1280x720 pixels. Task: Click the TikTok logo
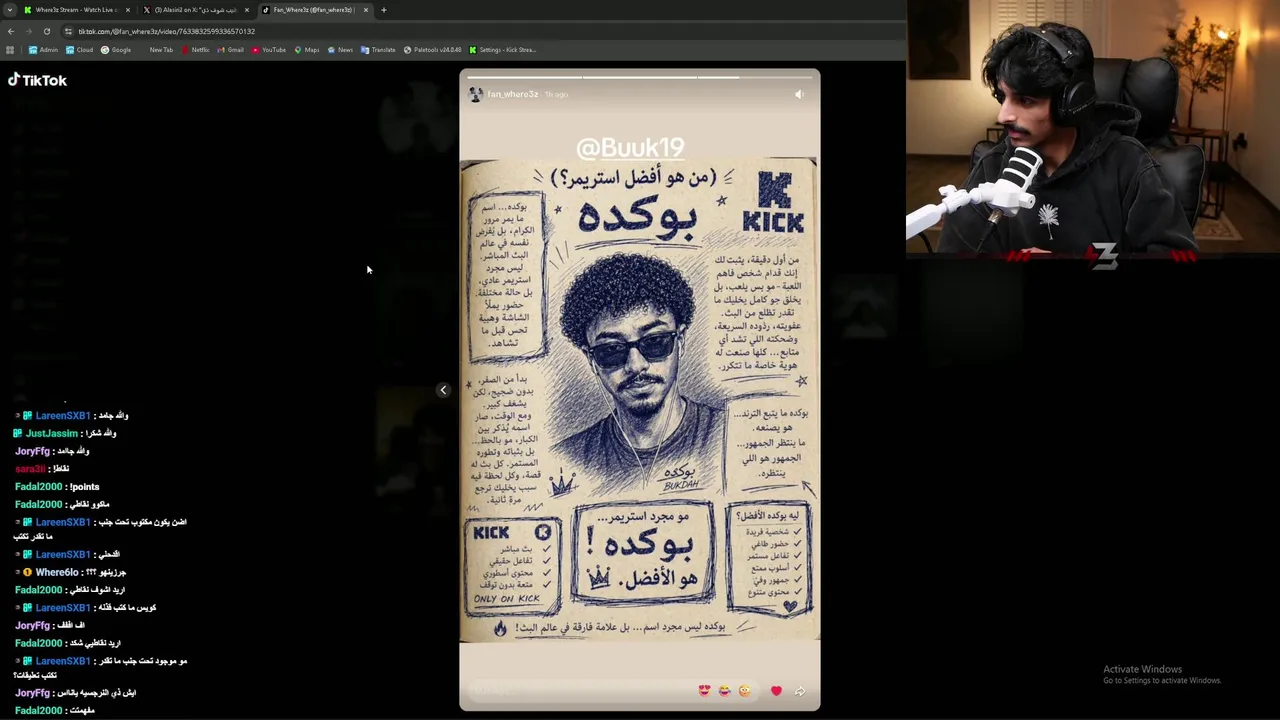38,80
